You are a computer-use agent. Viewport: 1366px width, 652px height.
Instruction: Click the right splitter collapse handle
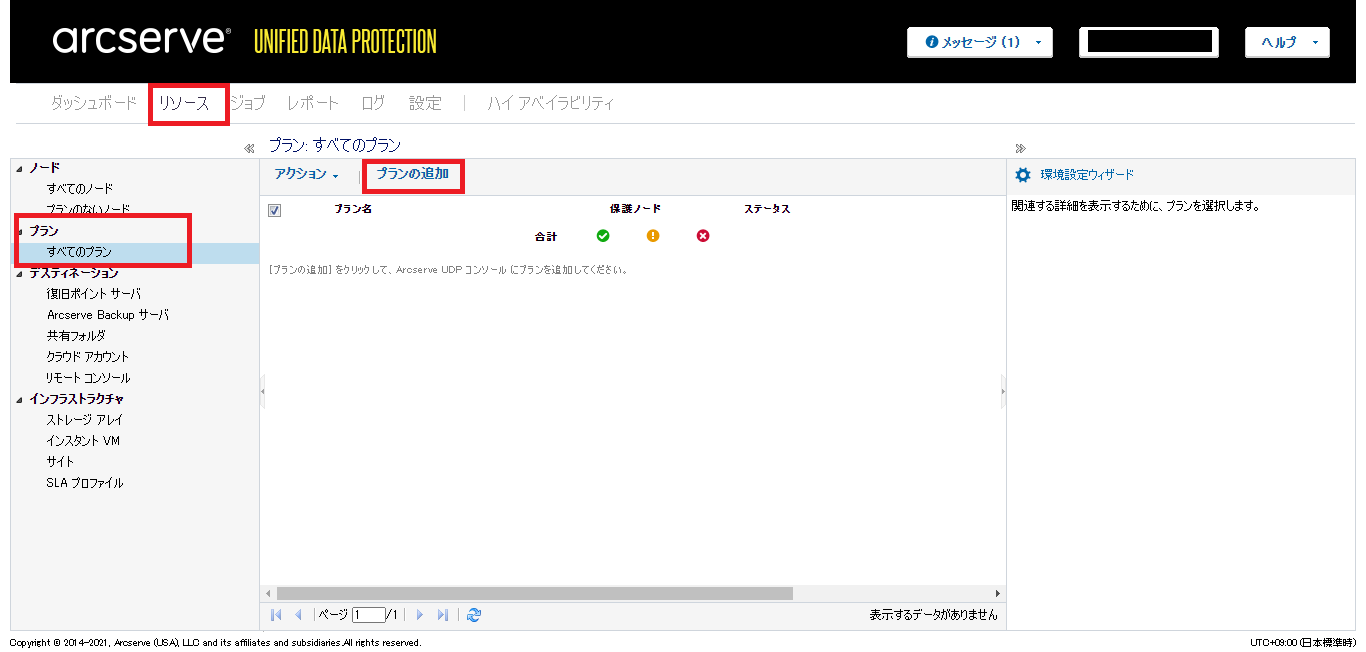(x=1003, y=391)
